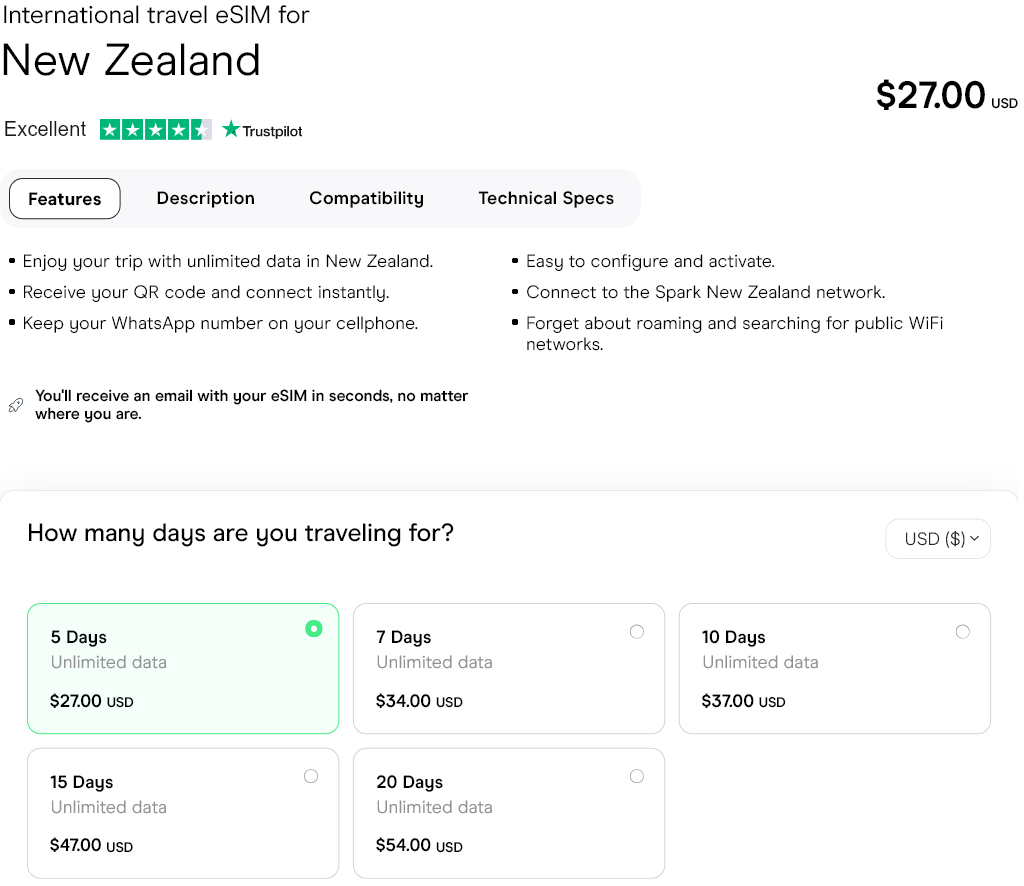1024x886 pixels.
Task: Click the Excellent rating text
Action: [x=45, y=129]
